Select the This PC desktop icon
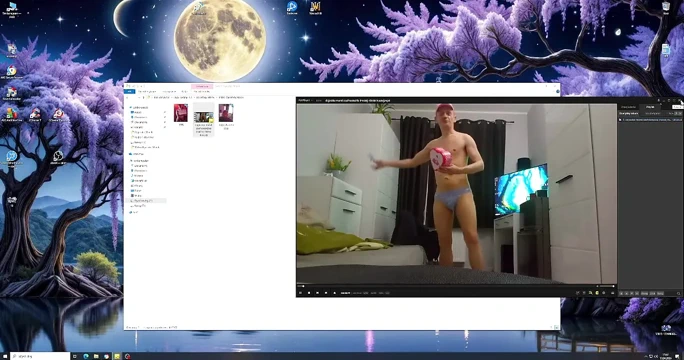 [x=12, y=10]
